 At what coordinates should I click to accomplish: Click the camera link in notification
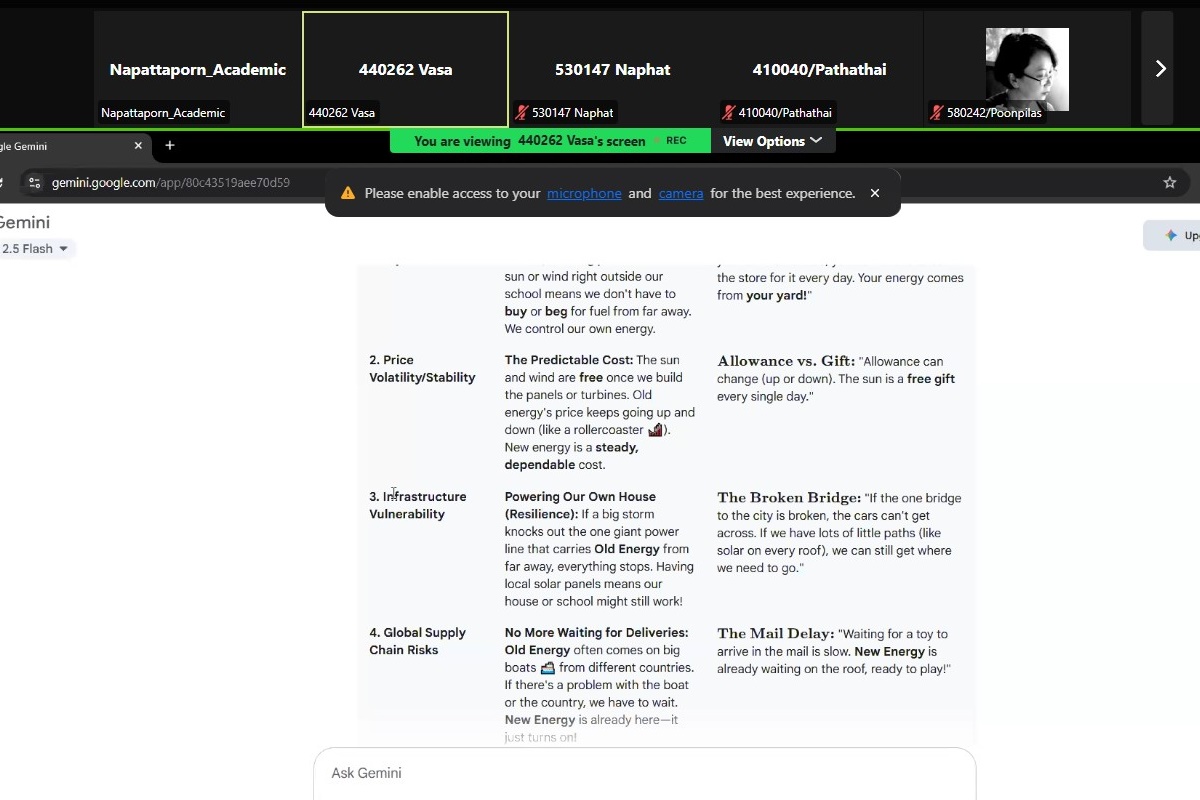680,193
